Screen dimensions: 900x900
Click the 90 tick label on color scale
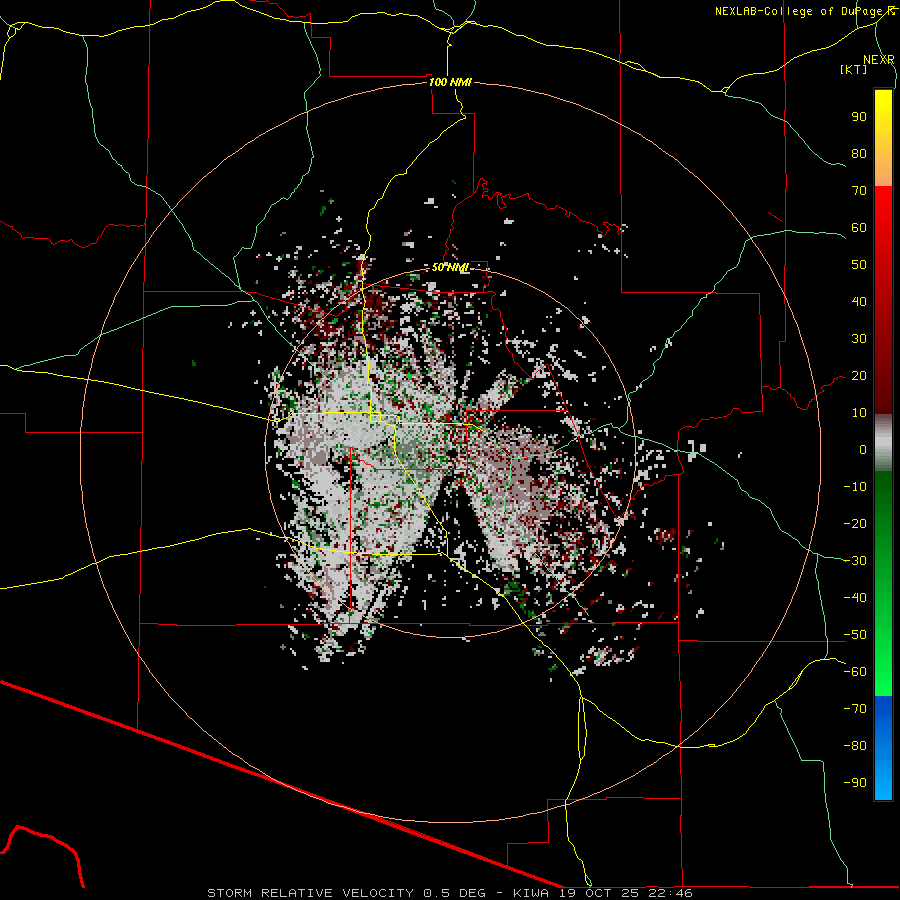pyautogui.click(x=859, y=117)
